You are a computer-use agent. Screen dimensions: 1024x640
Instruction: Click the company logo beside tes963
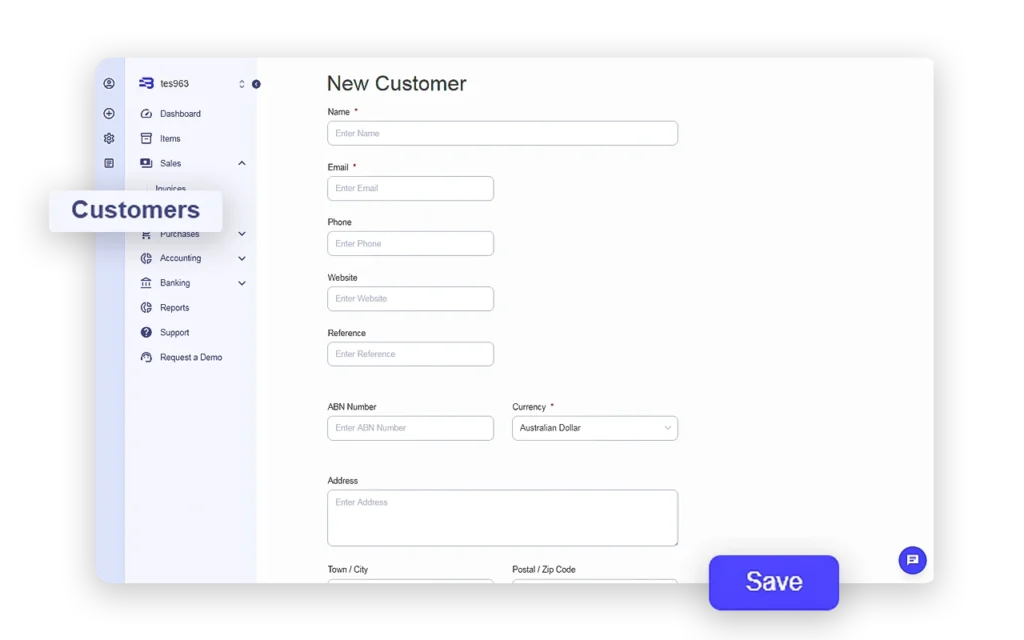146,83
